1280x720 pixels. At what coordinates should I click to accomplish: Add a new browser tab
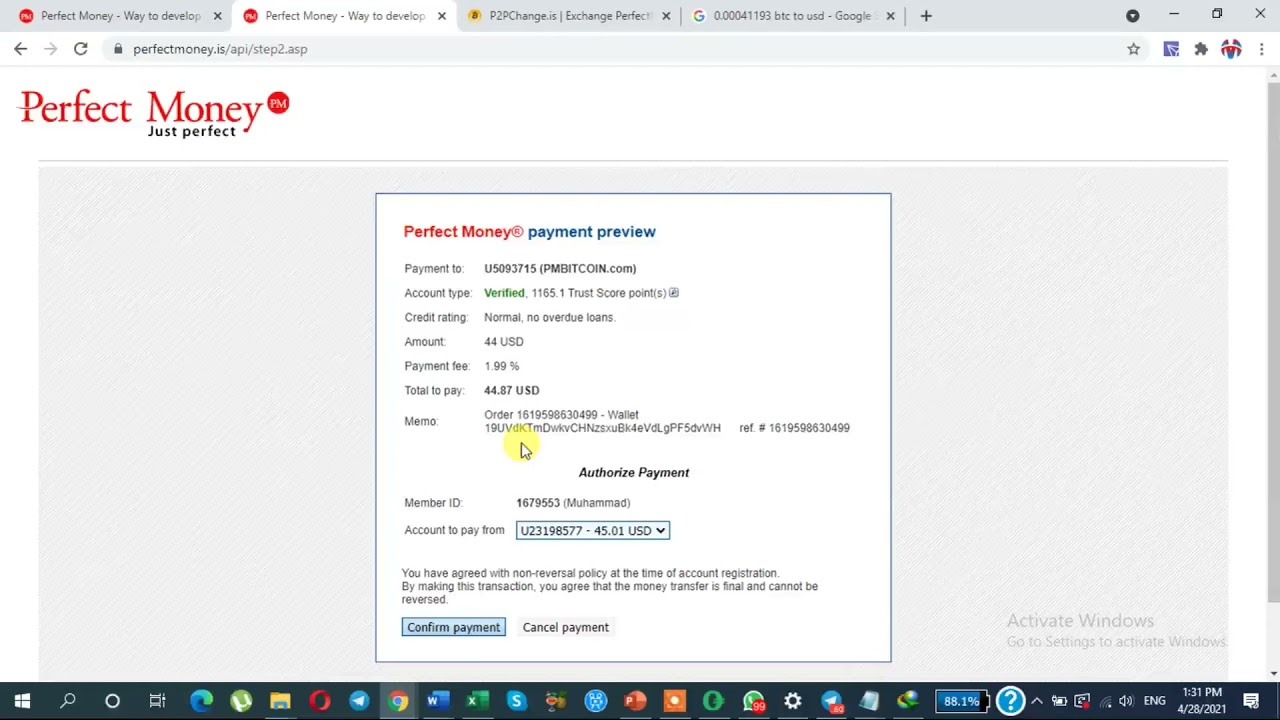[x=926, y=16]
